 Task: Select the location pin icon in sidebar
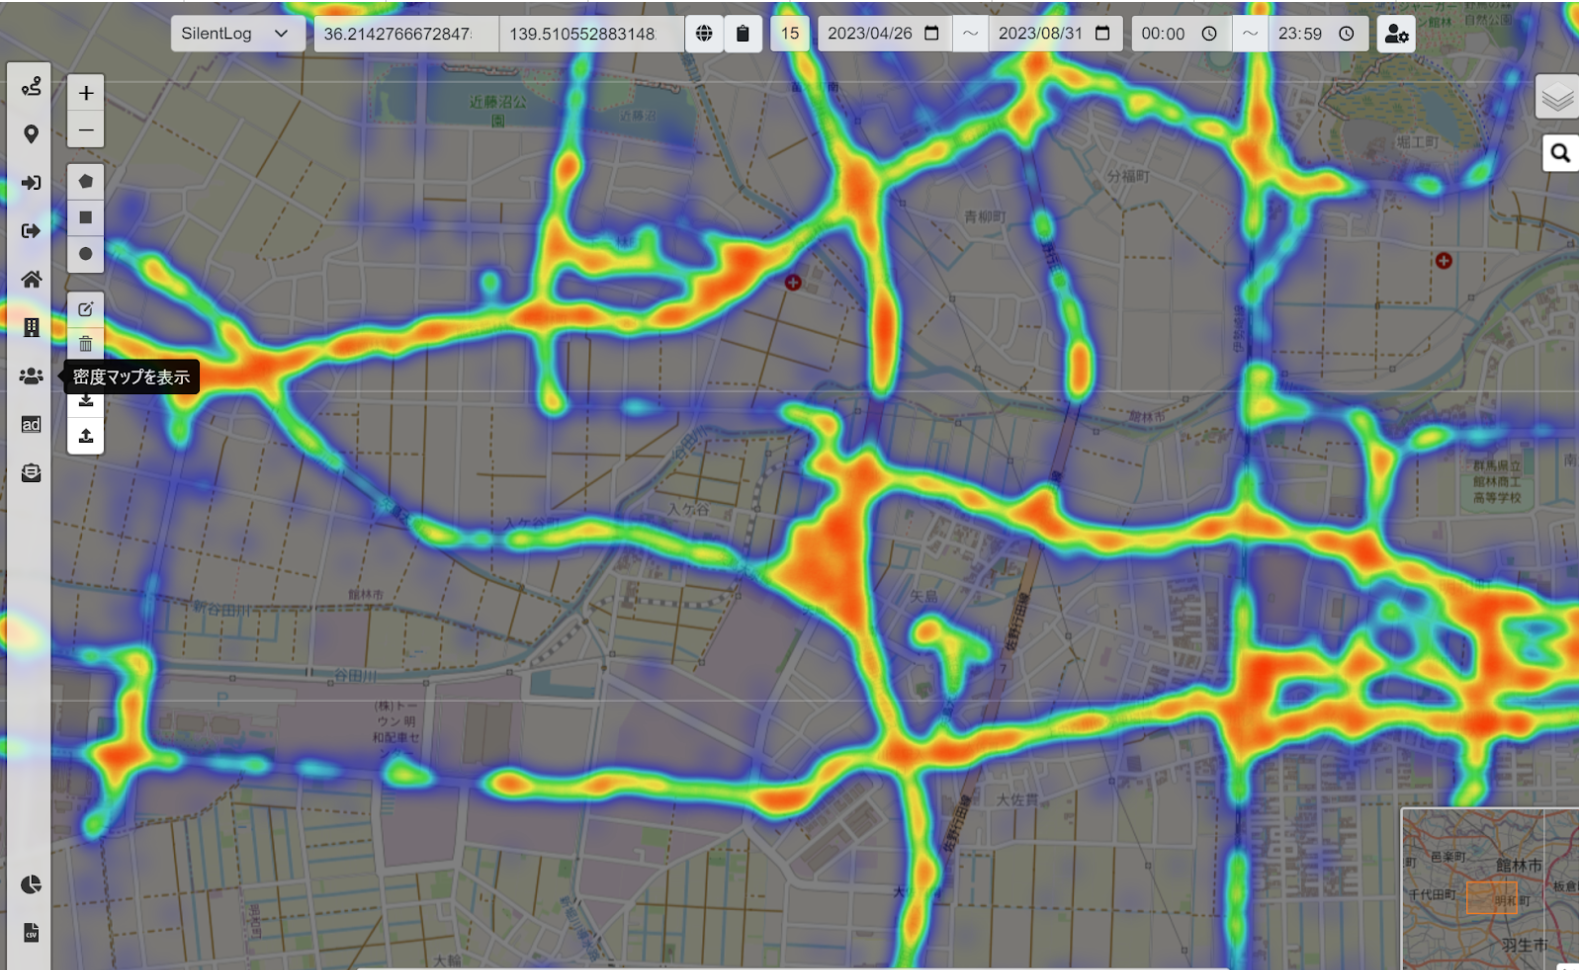31,134
